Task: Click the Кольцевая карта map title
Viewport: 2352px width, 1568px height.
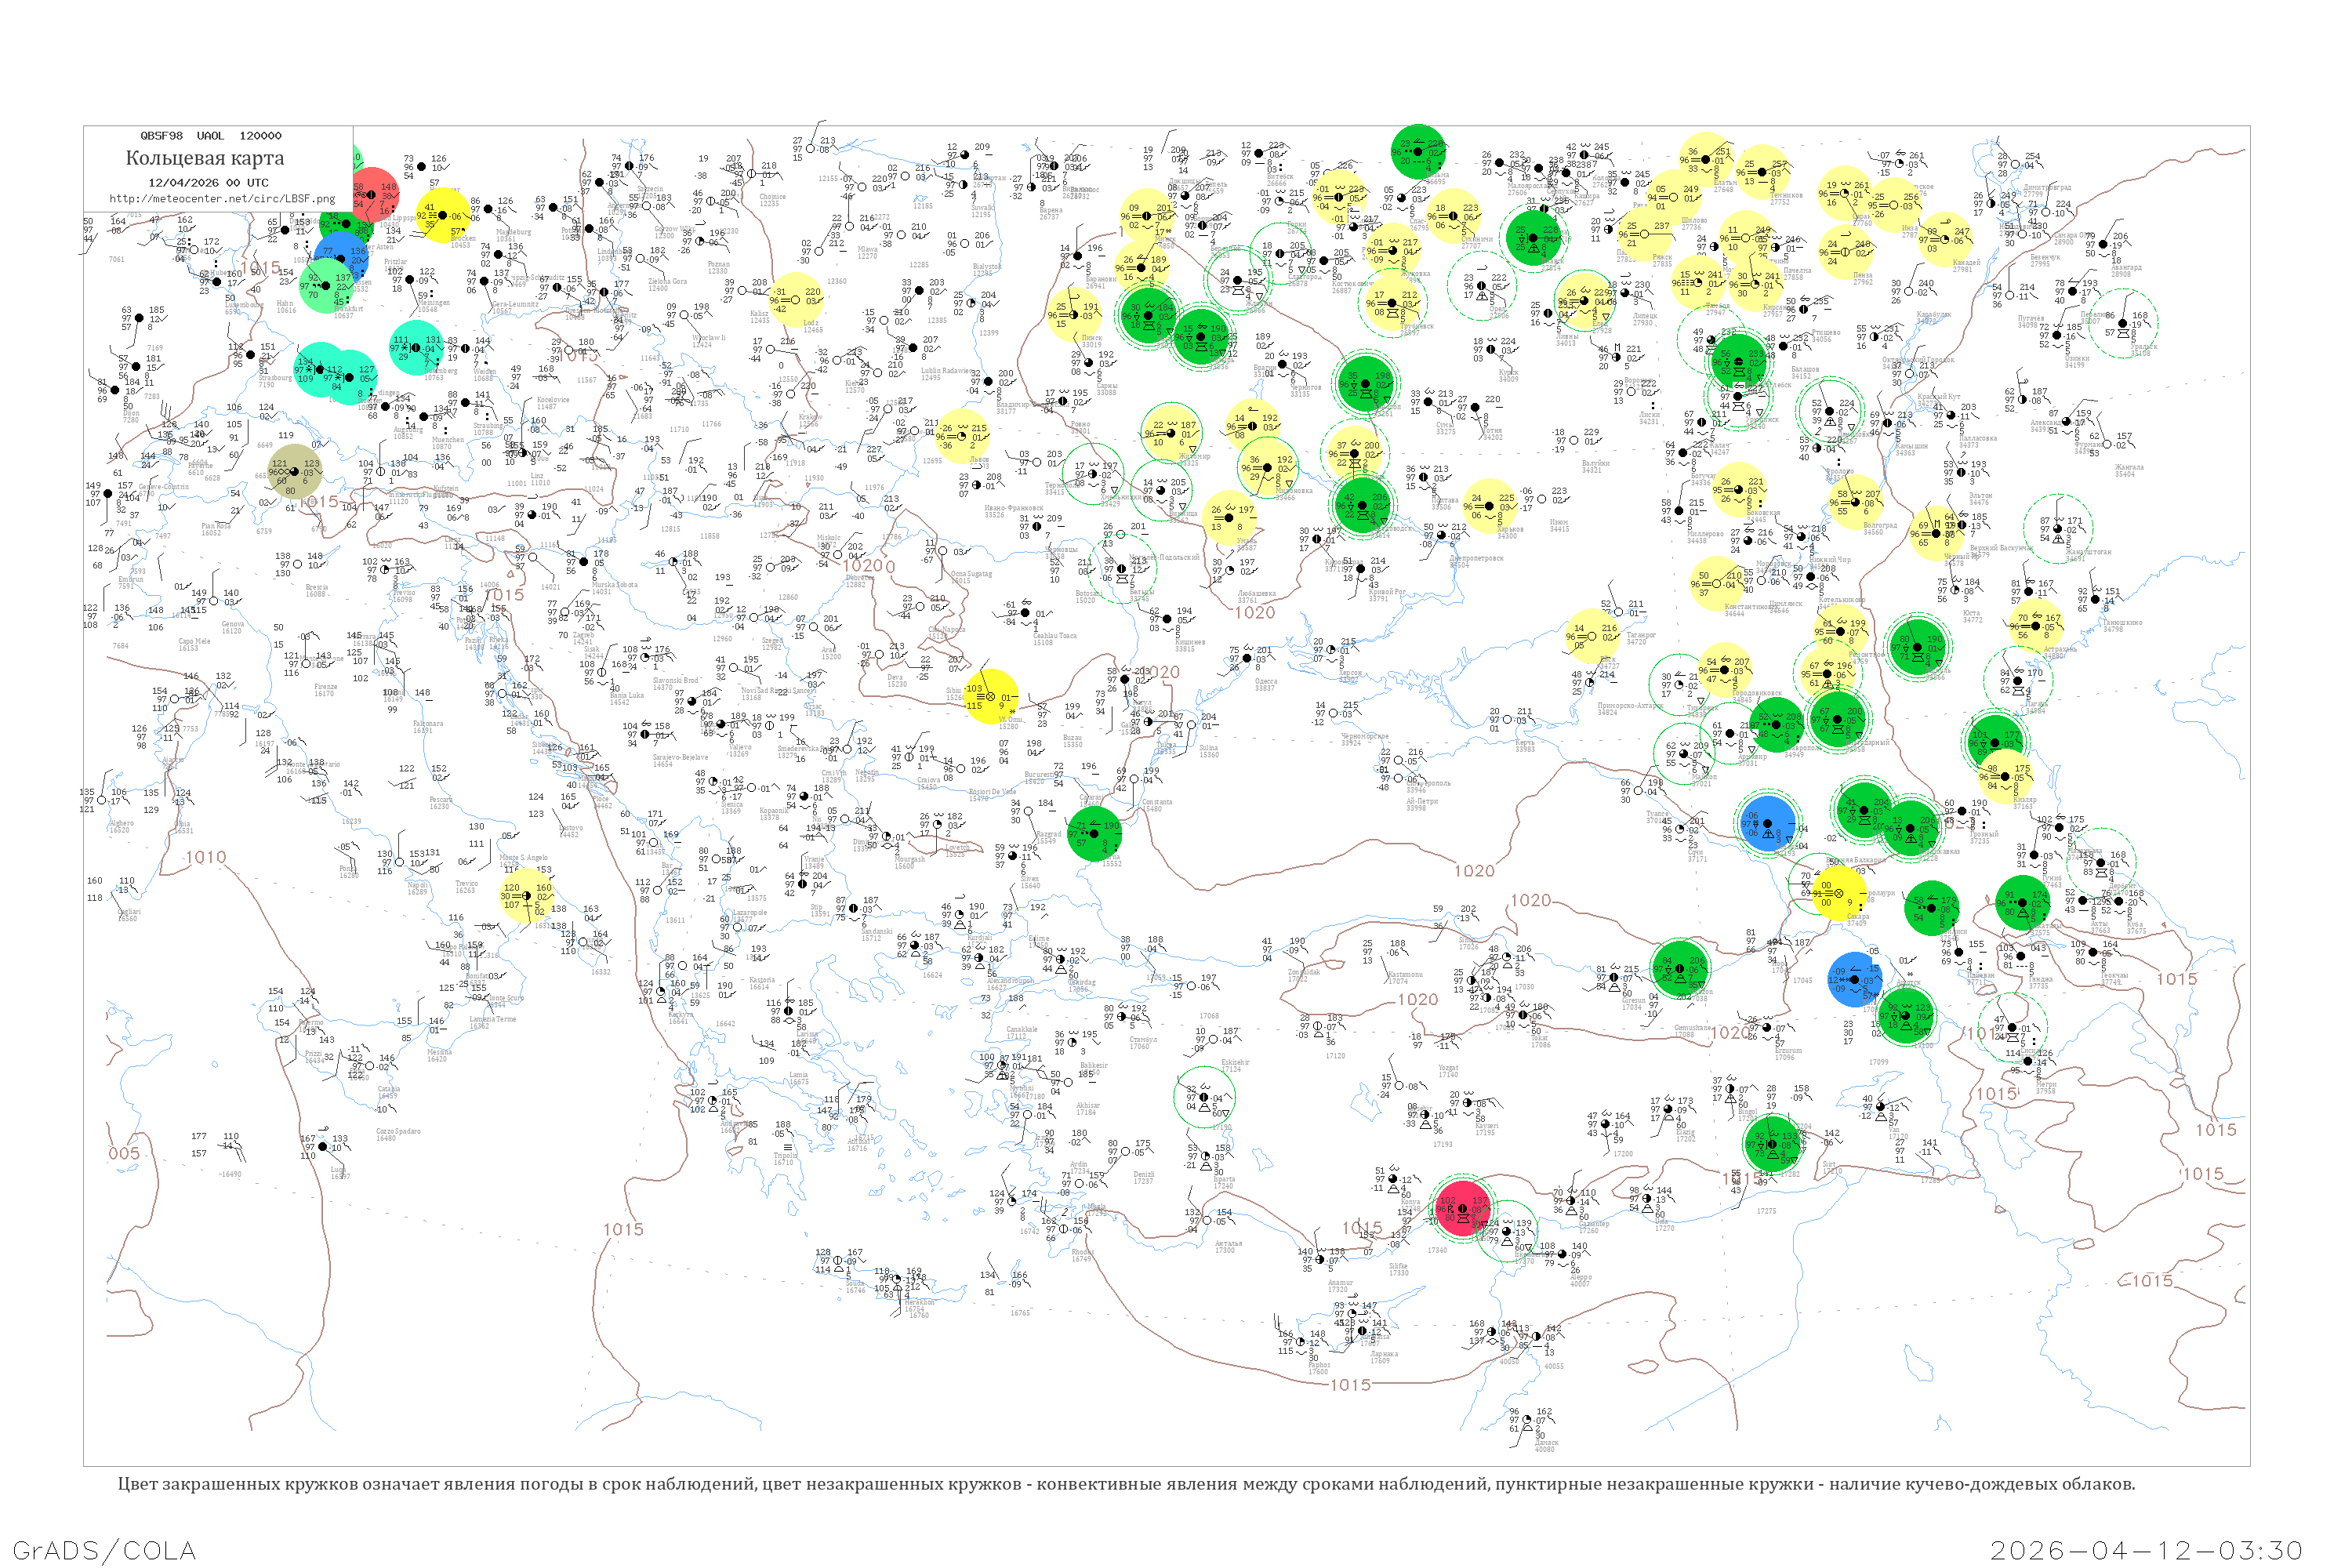Action: pyautogui.click(x=205, y=158)
